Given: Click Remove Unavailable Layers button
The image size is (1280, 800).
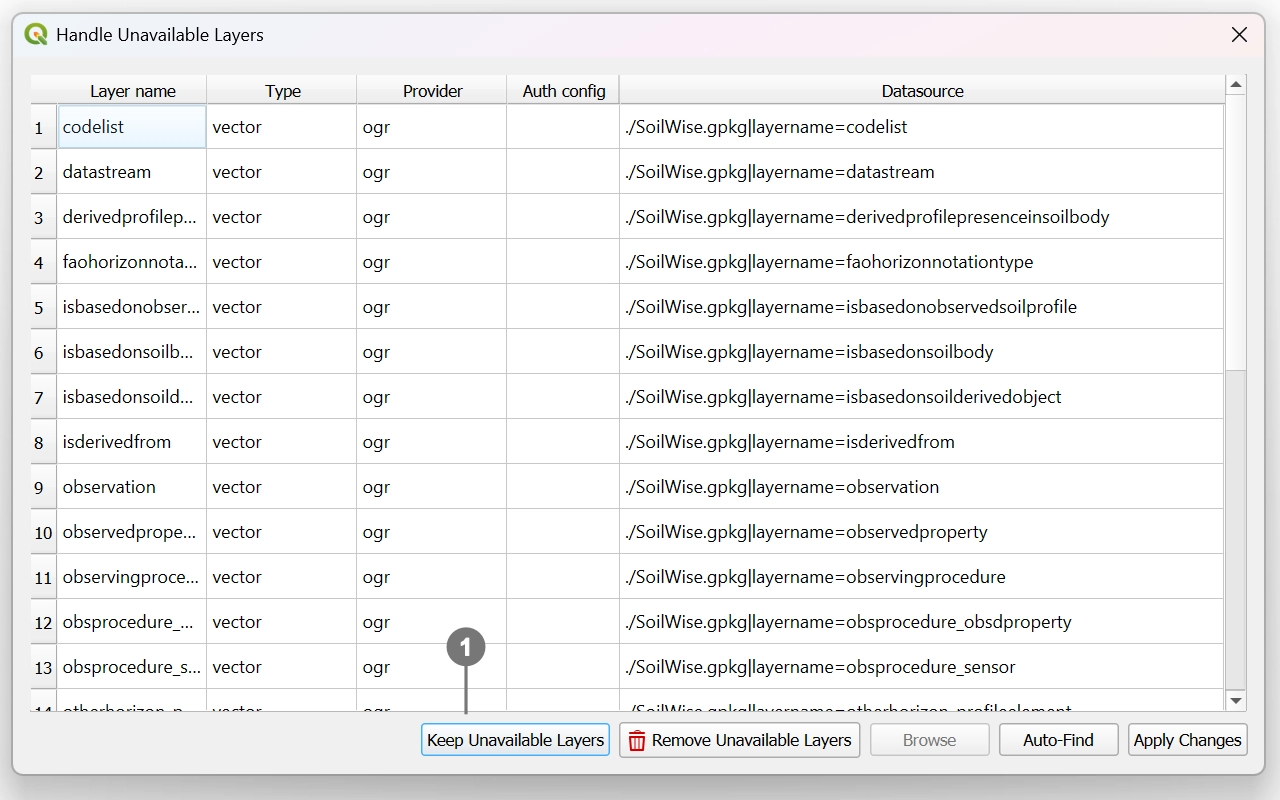Looking at the screenshot, I should point(739,740).
